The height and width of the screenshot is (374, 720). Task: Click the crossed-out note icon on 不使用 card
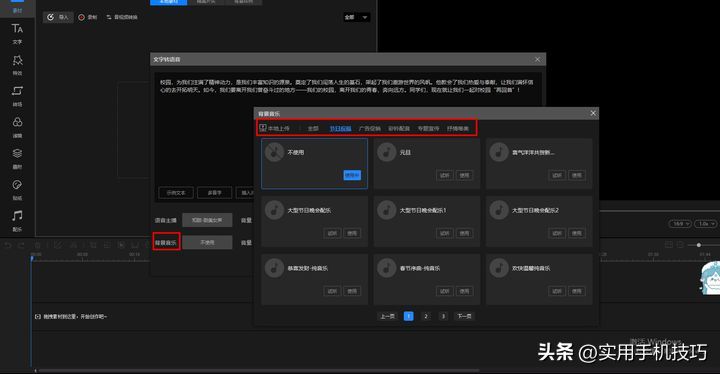(x=275, y=152)
